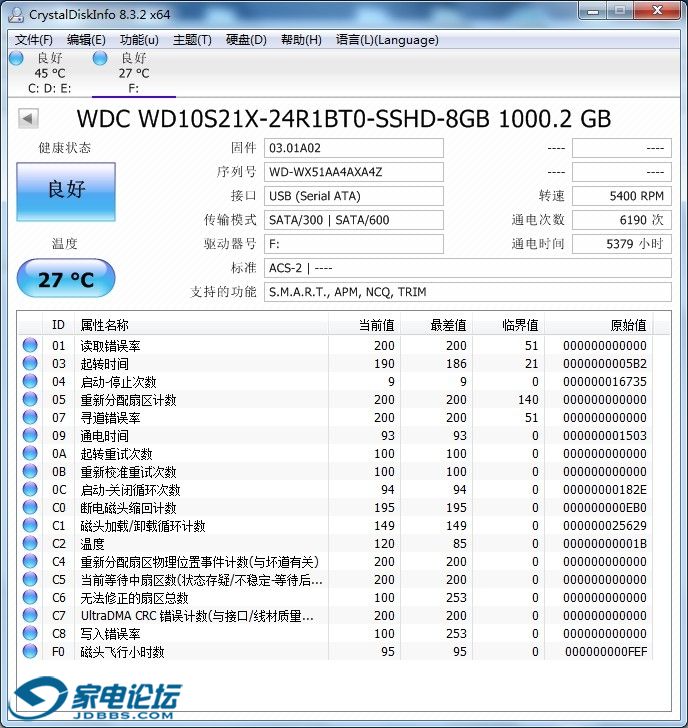Click the standard field ACS-2
Viewport: 688px width, 728px height.
point(468,268)
